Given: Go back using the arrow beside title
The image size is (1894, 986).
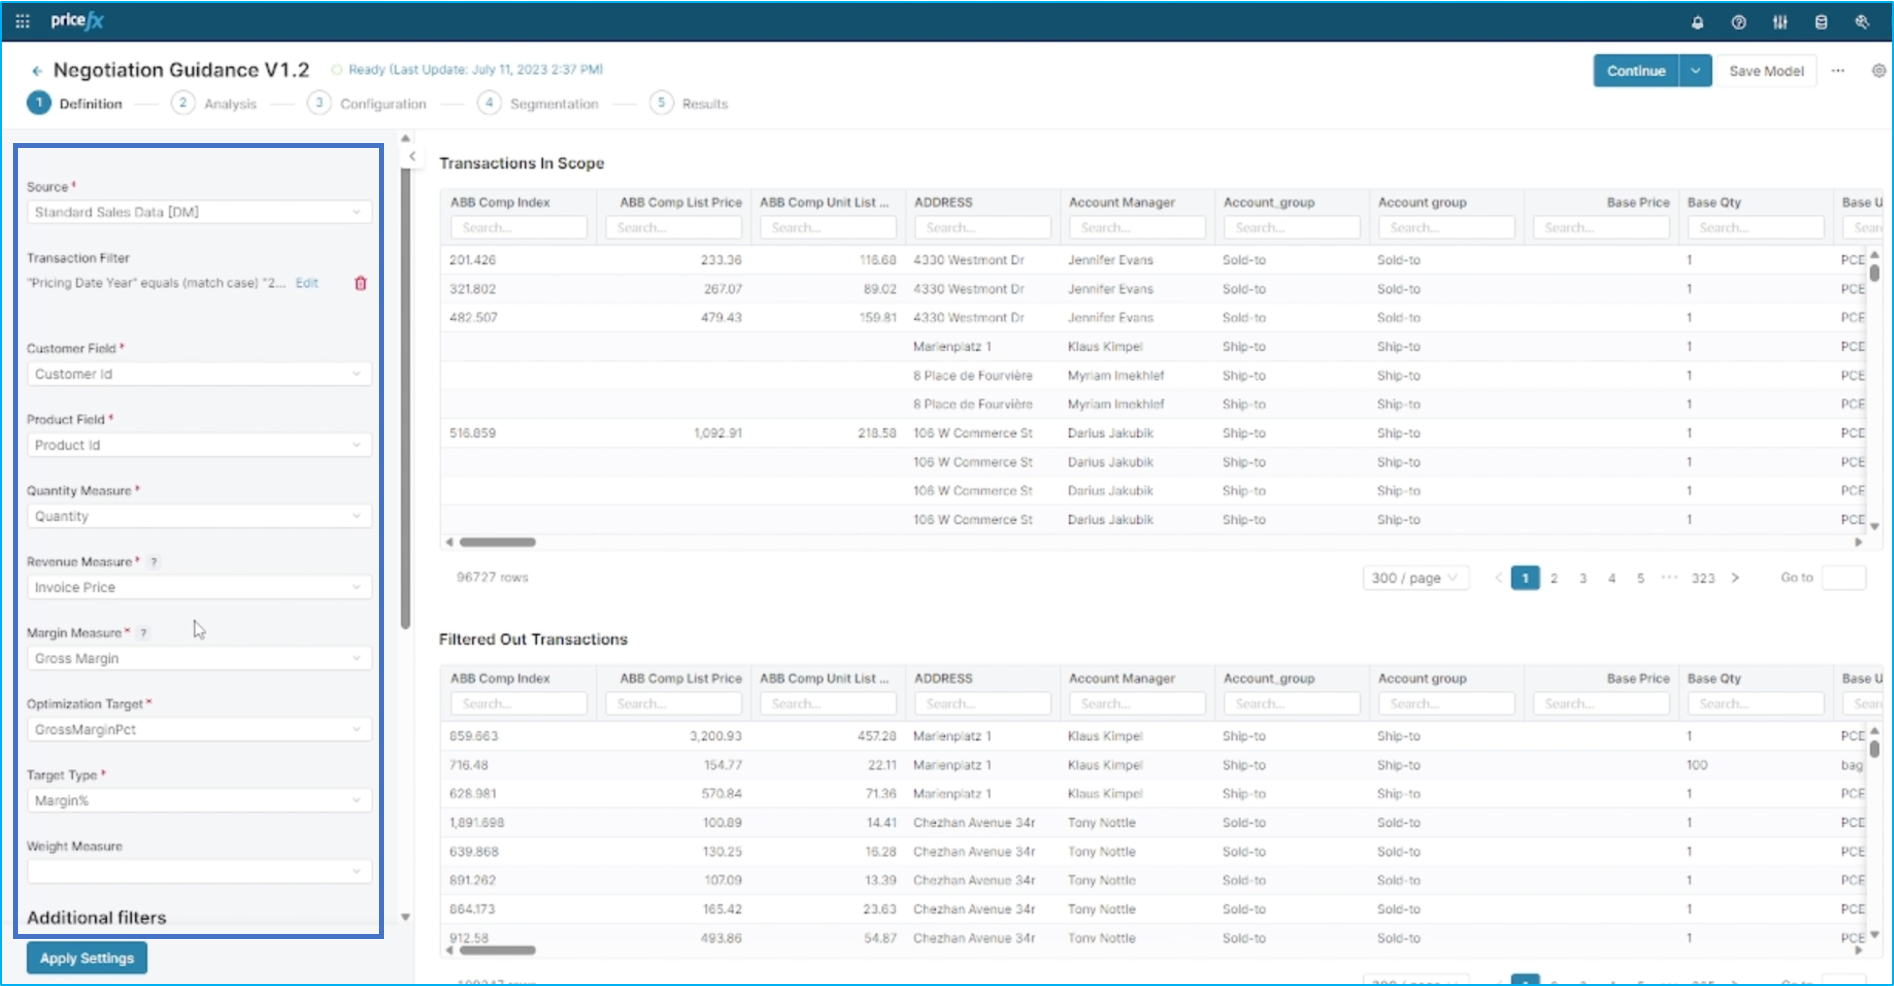Looking at the screenshot, I should pyautogui.click(x=37, y=71).
